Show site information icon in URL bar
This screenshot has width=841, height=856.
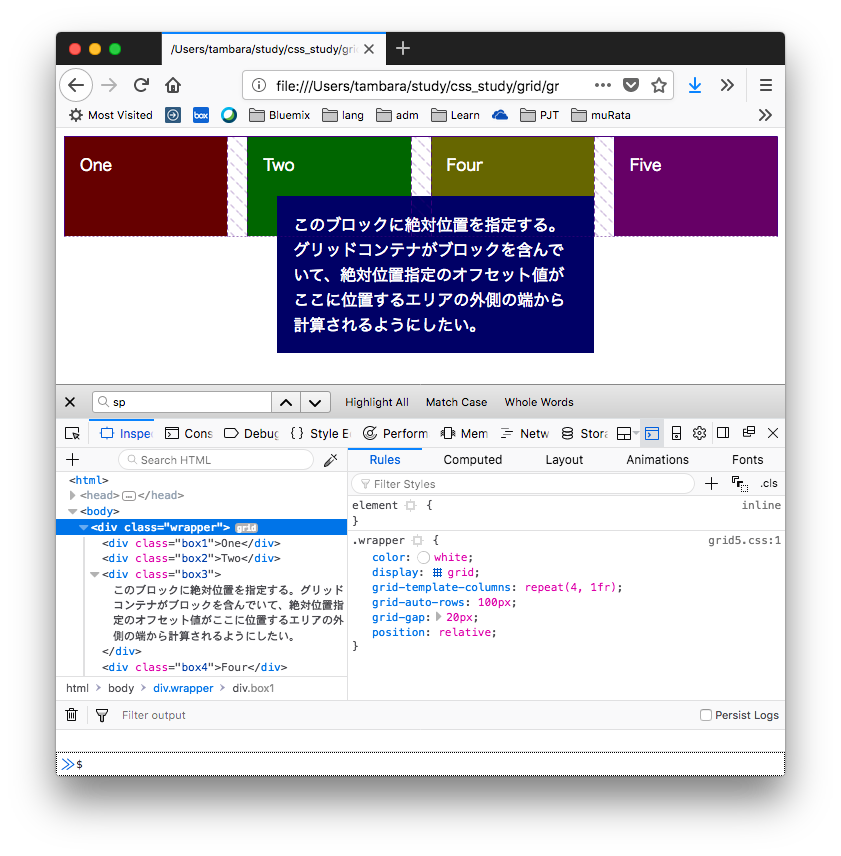pos(259,86)
